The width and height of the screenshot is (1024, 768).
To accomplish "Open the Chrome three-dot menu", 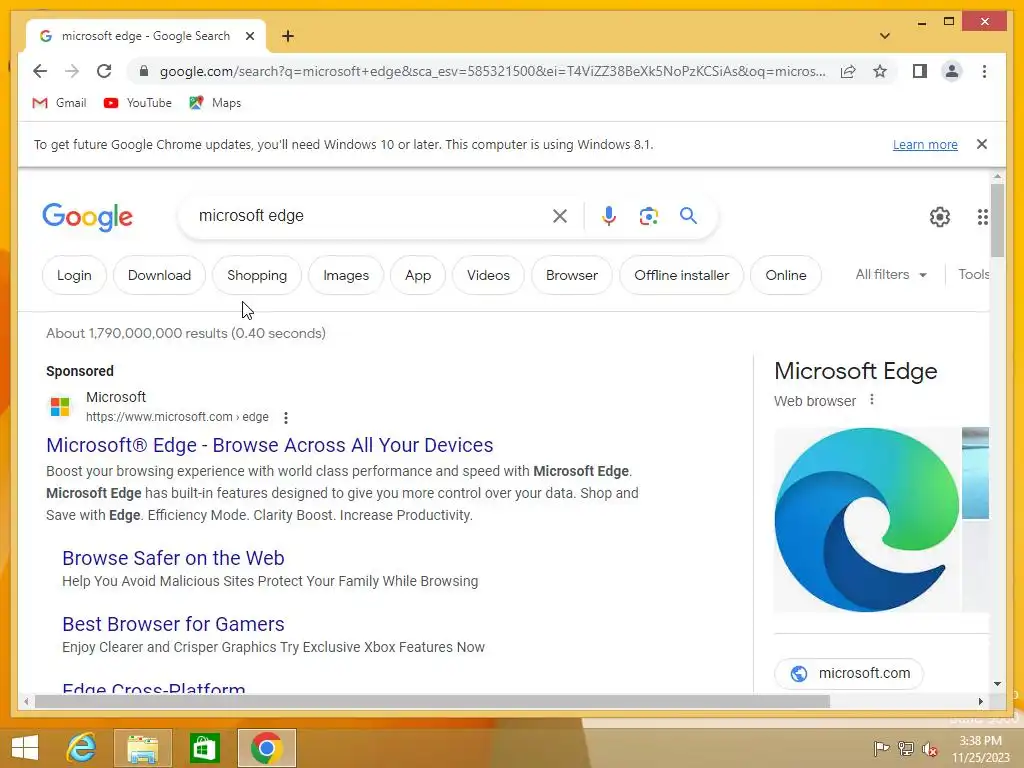I will [984, 71].
